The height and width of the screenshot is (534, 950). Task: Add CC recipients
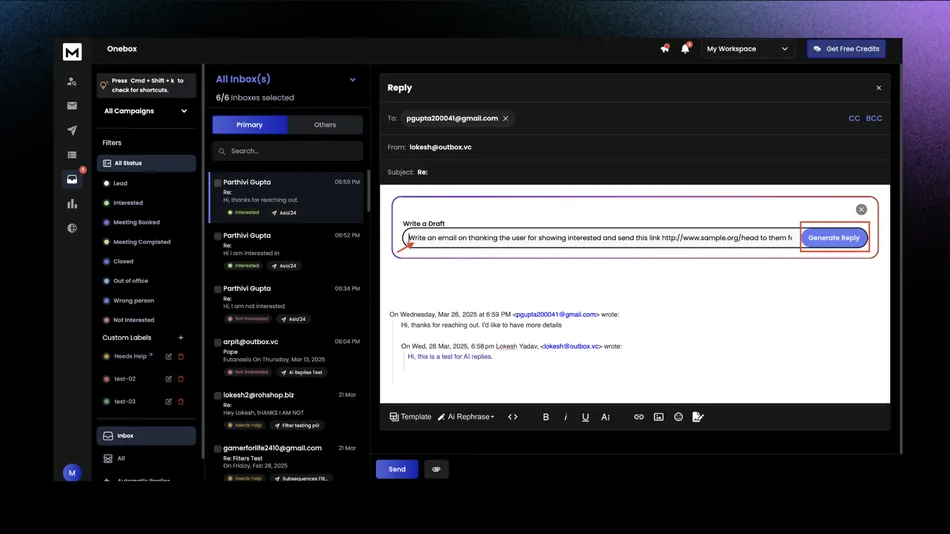pos(854,118)
